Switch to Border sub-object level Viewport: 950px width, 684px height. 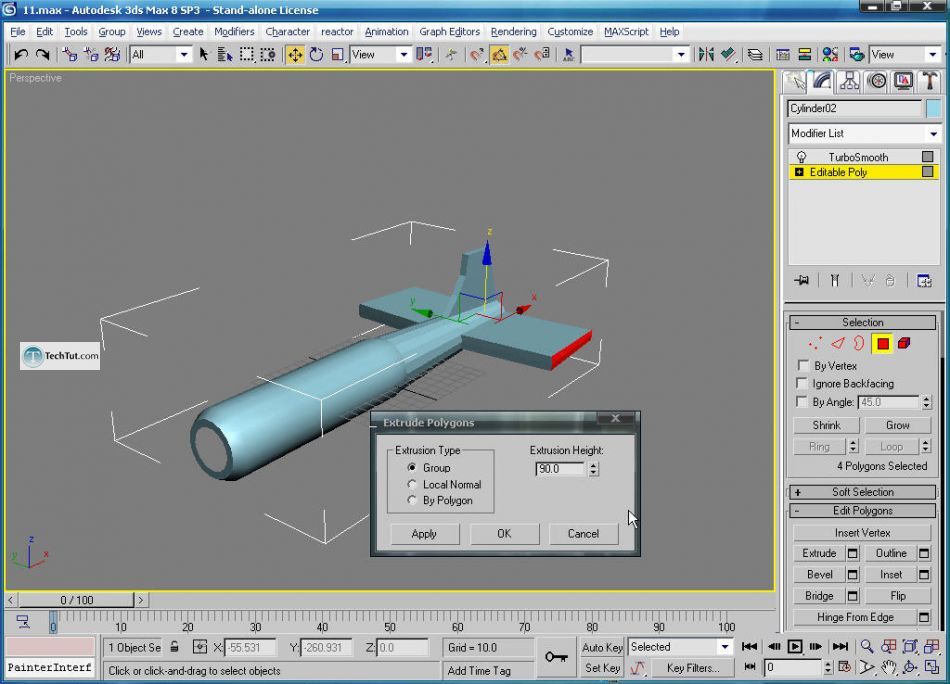click(x=859, y=344)
